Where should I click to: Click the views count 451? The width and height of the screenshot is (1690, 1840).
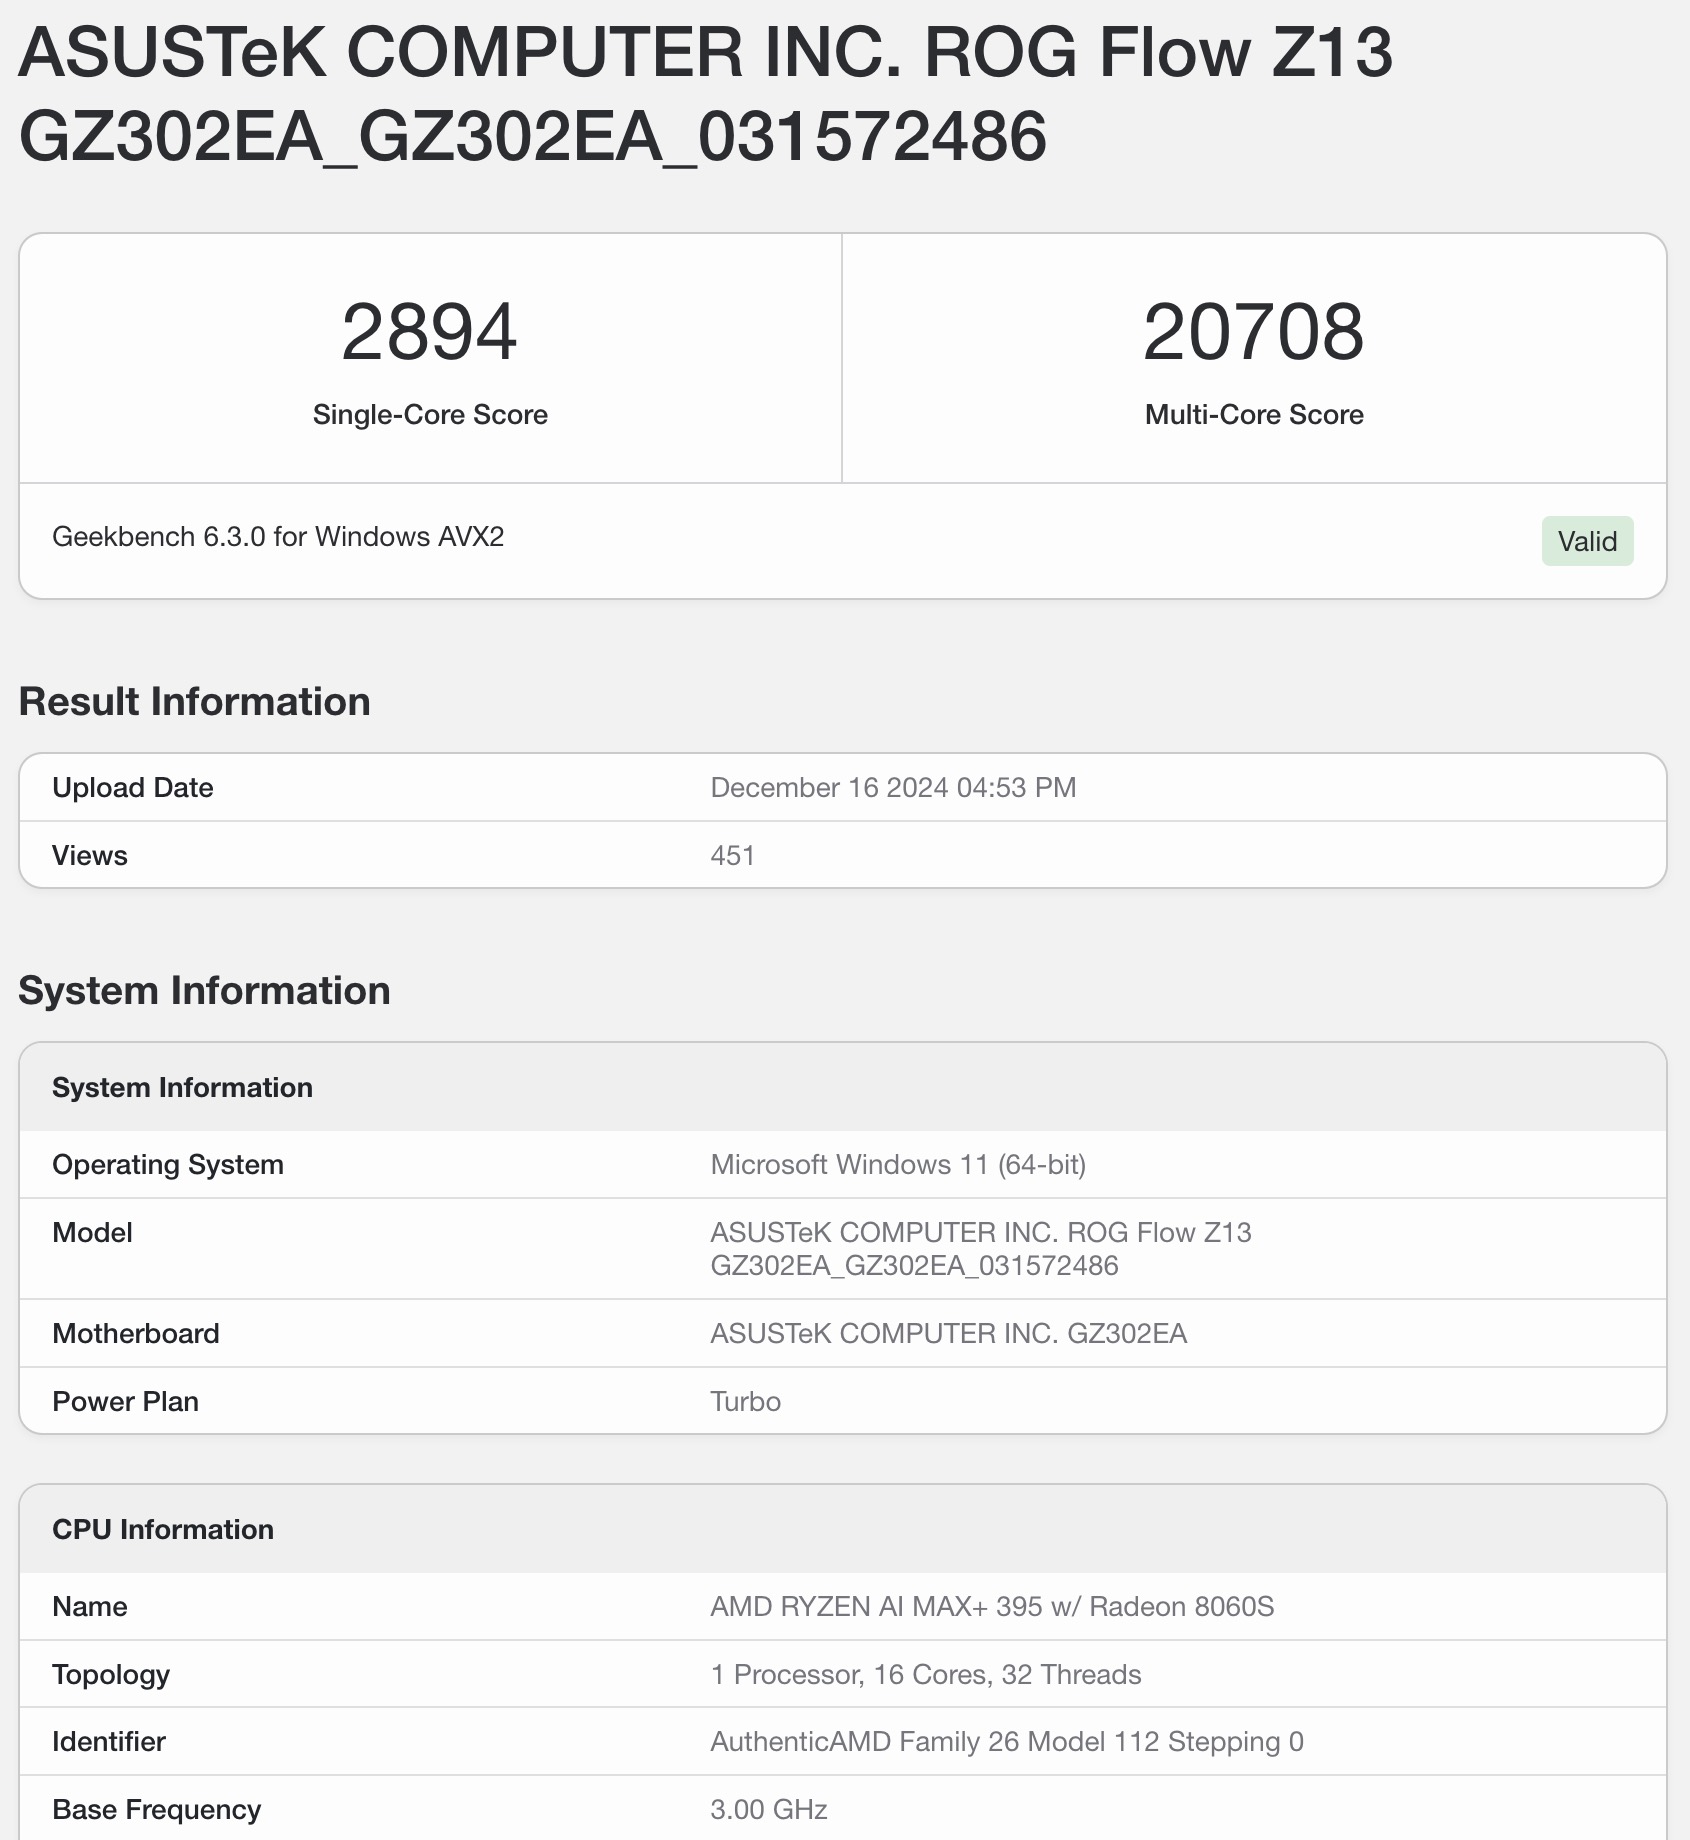[733, 856]
